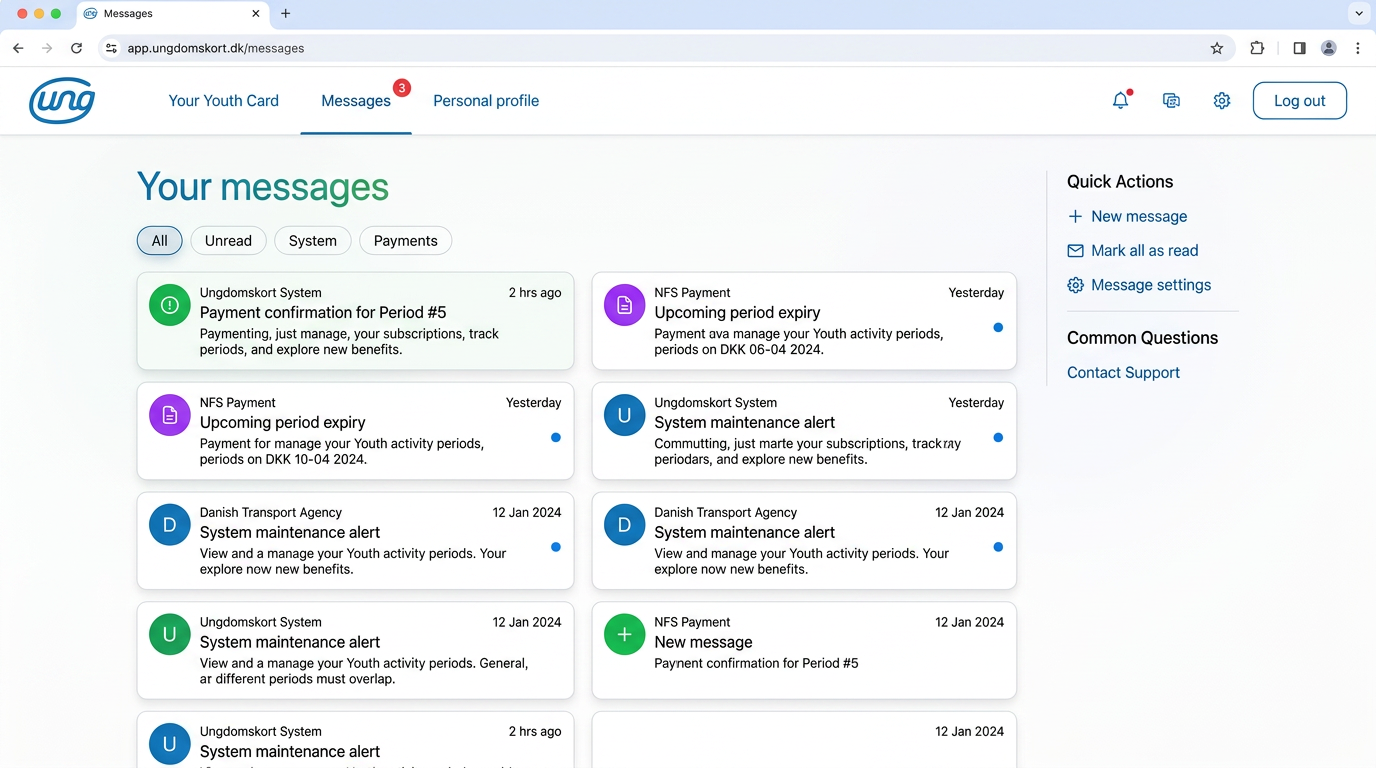Open the Messages navigation tab

coord(356,101)
